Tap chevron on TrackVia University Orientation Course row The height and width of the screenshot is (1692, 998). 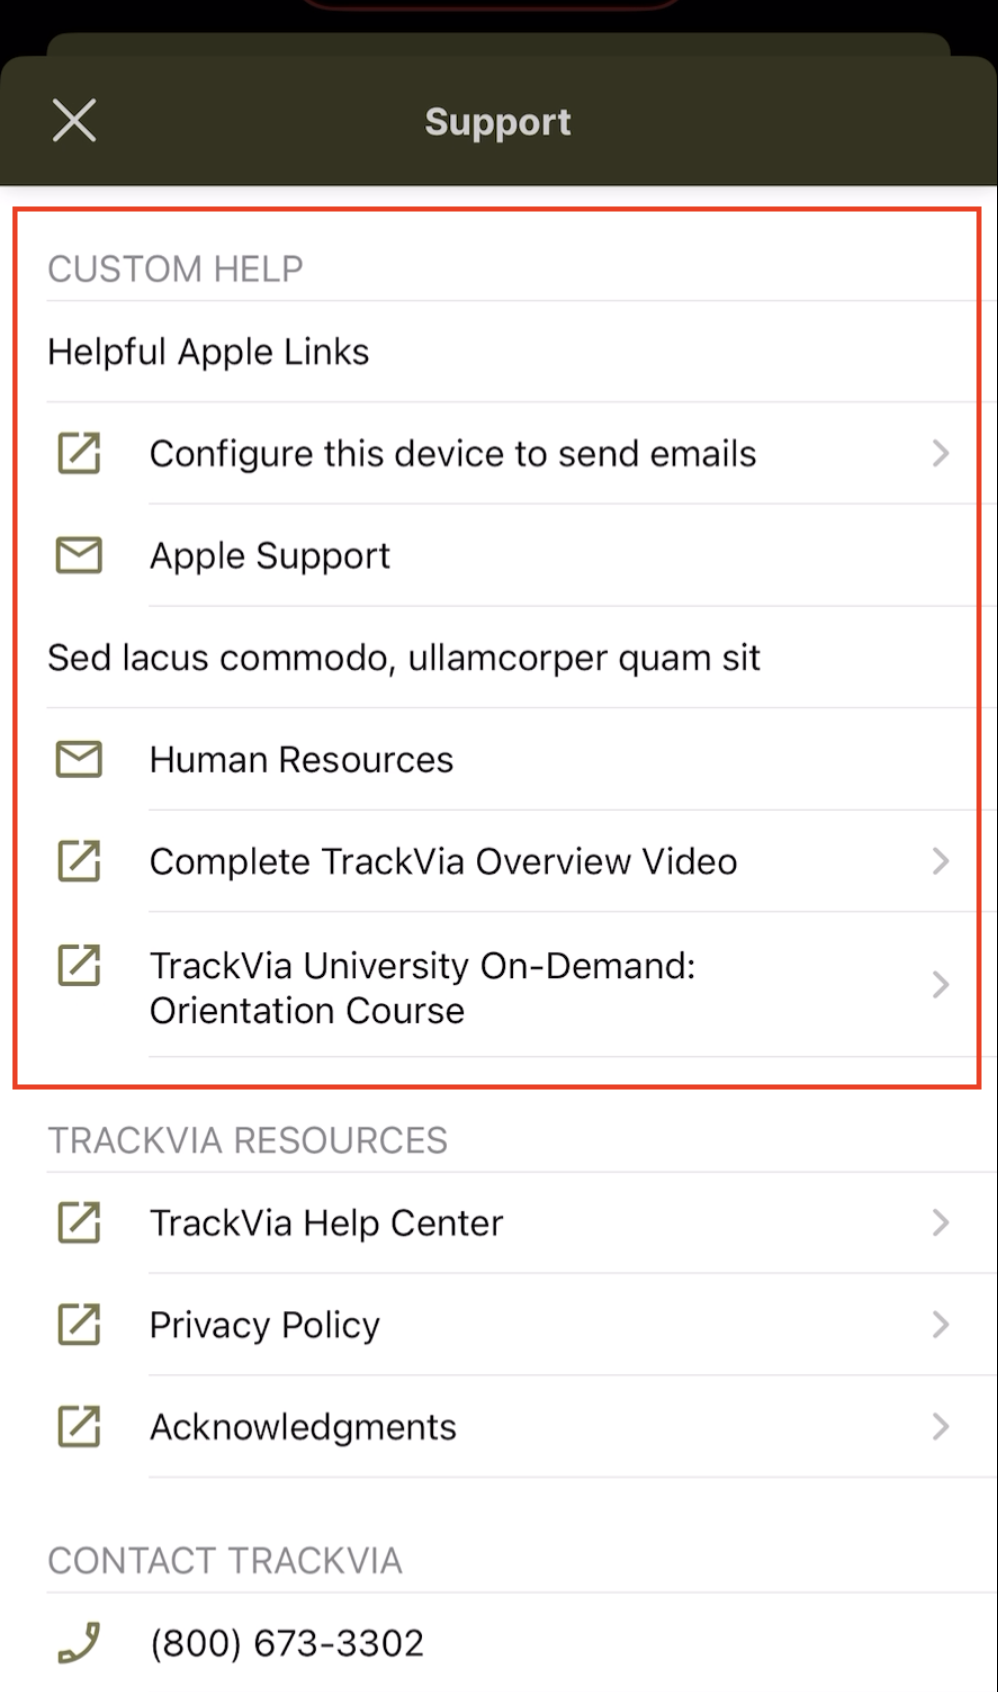(940, 985)
